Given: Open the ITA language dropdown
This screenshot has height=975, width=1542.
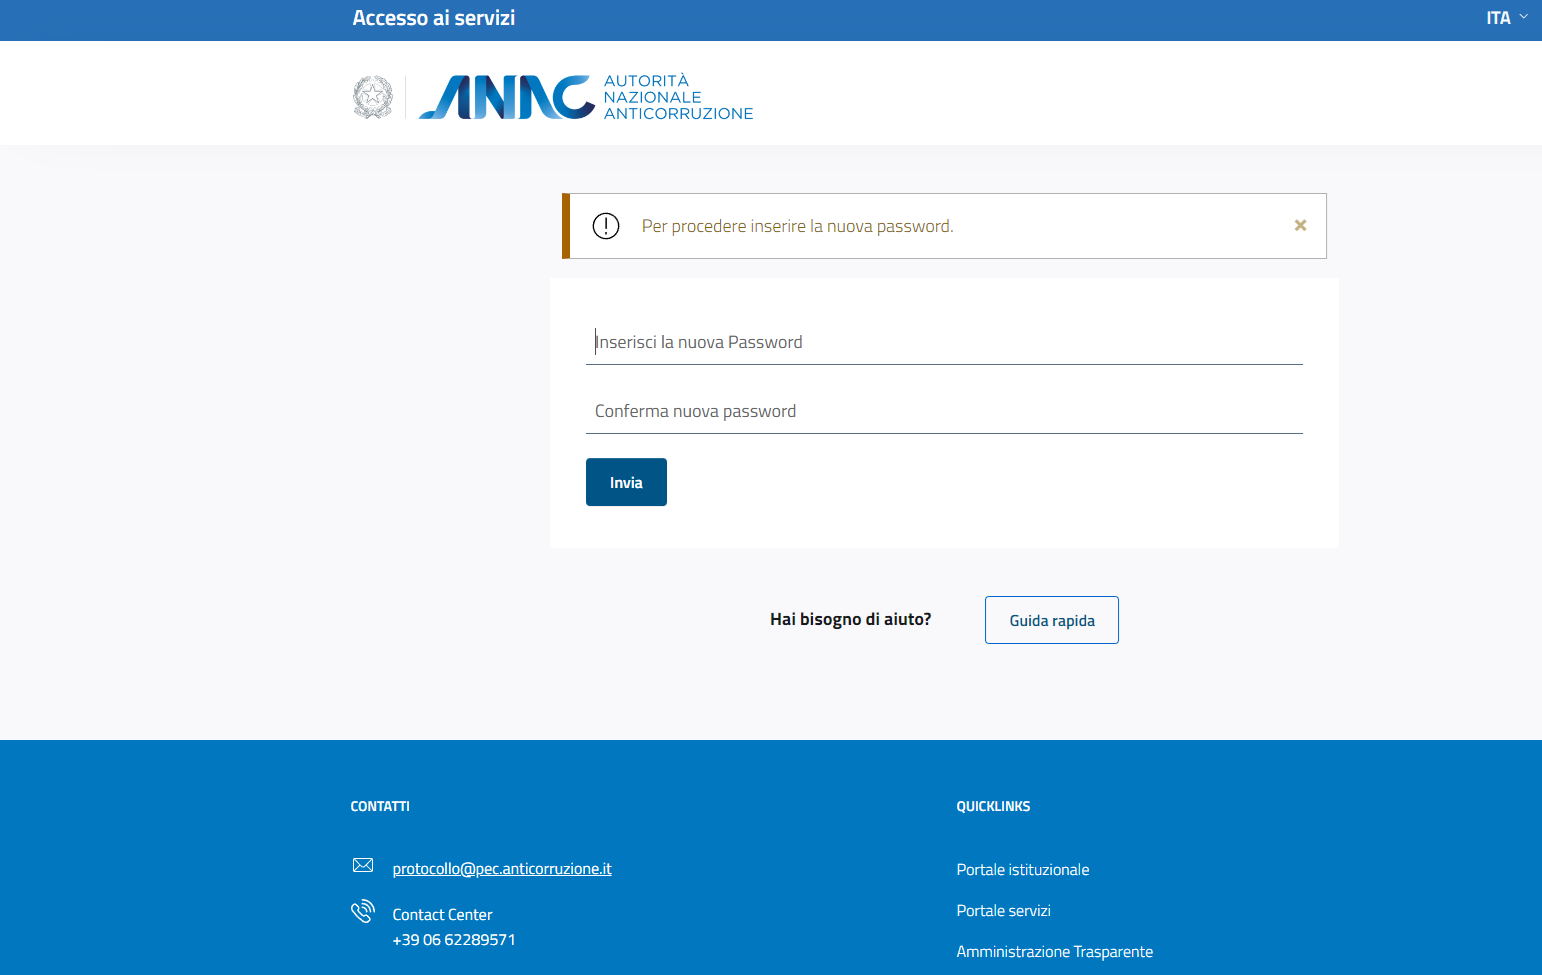Looking at the screenshot, I should pyautogui.click(x=1506, y=18).
